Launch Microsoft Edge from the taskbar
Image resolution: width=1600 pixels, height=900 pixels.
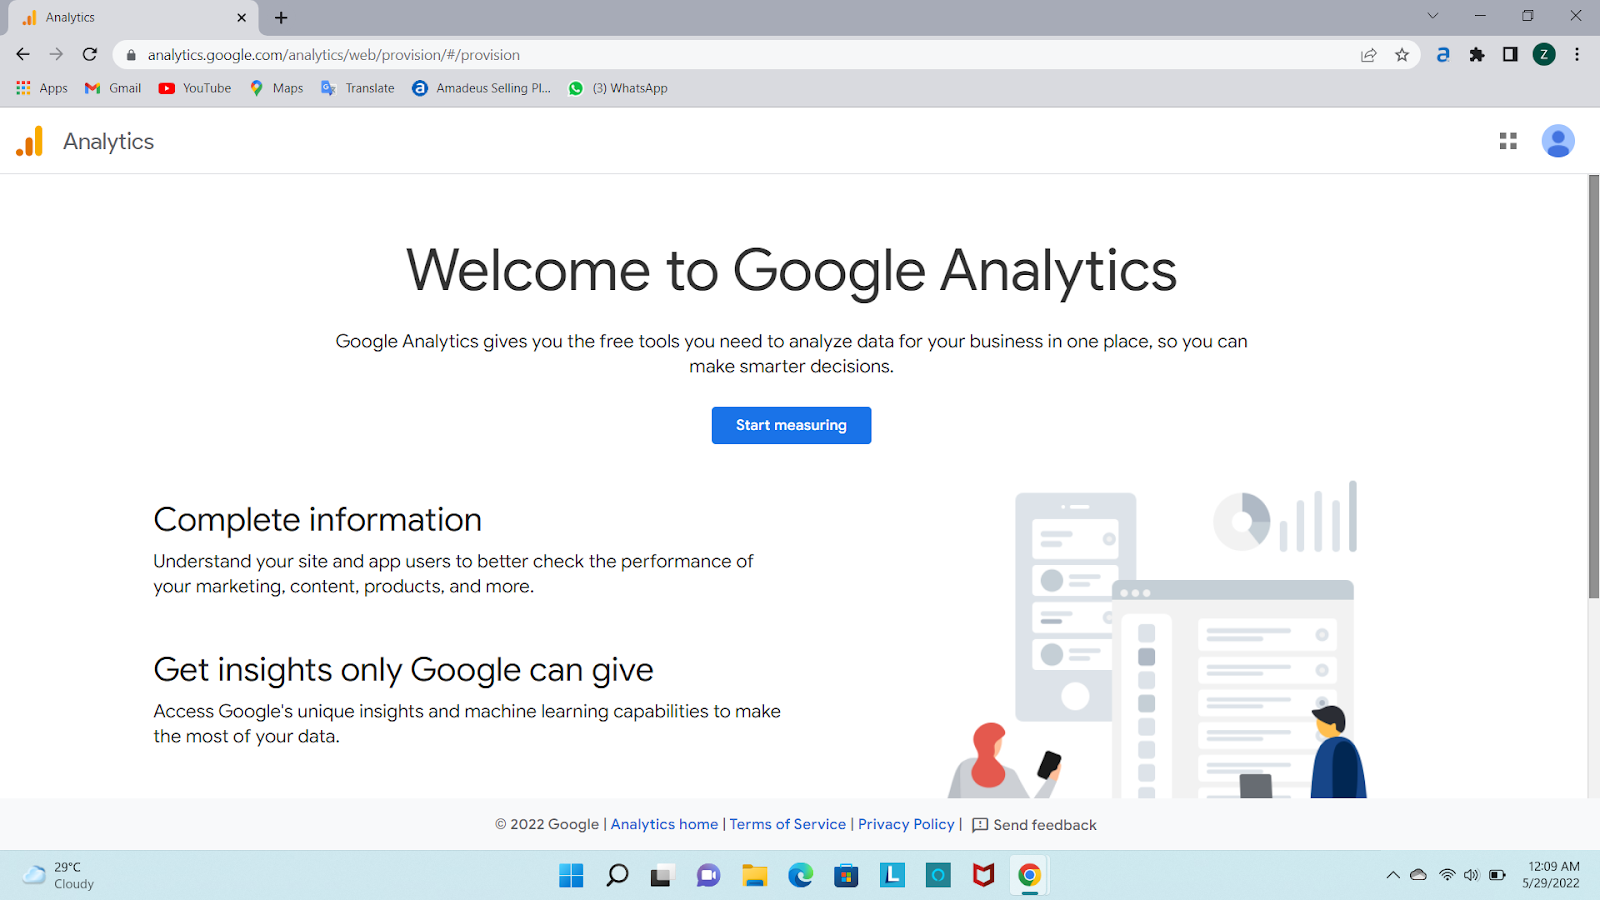coord(800,876)
